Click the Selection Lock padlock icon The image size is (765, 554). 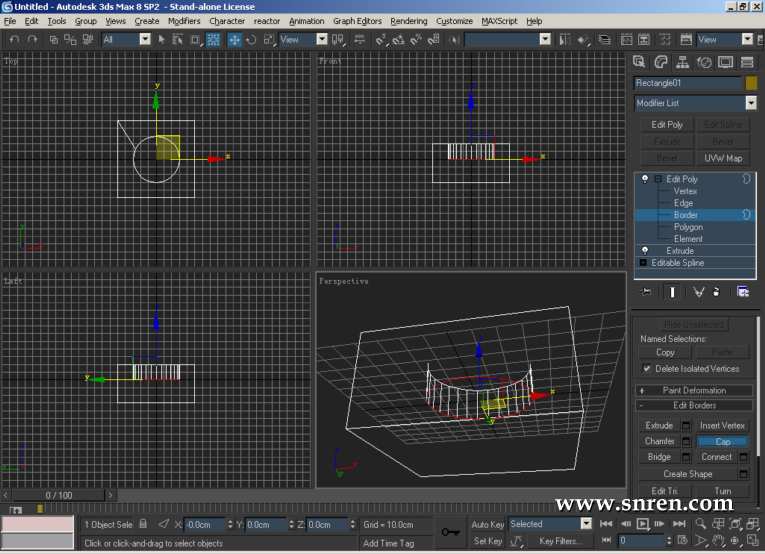pos(143,524)
